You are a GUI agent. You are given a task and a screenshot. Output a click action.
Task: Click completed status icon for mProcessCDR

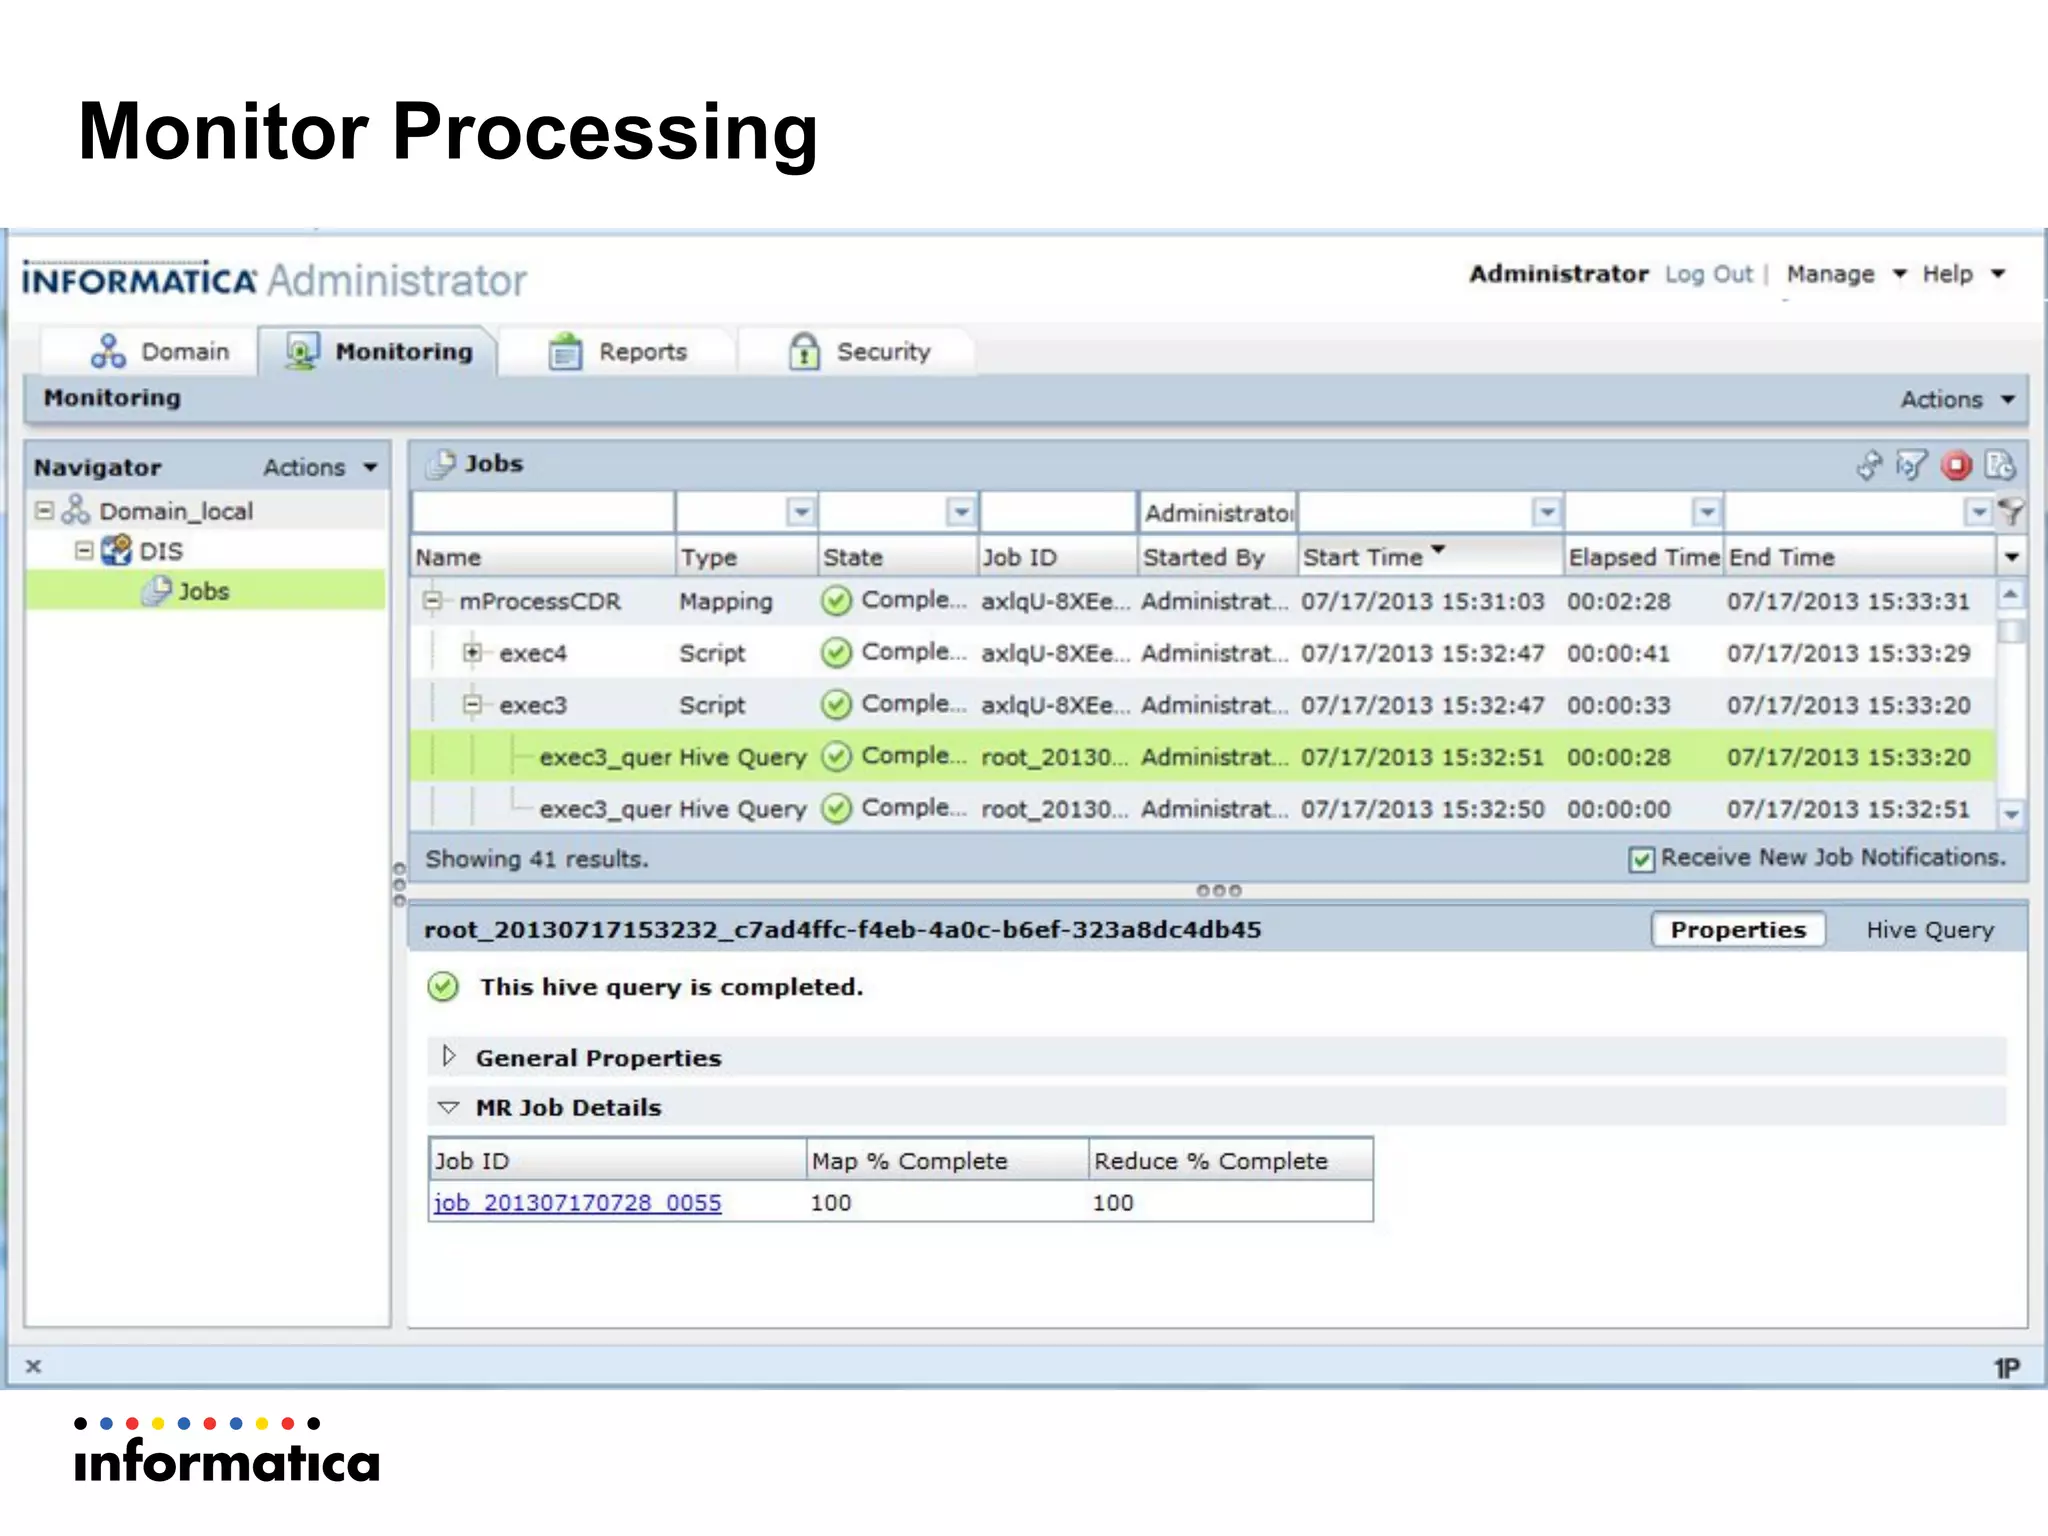coord(836,601)
